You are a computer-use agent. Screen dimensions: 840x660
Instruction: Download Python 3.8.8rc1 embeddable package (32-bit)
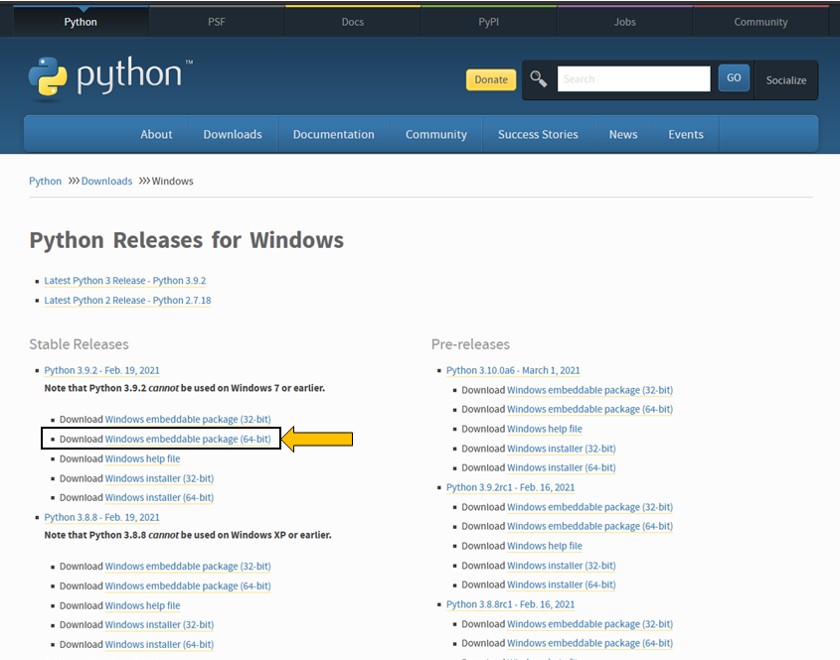[x=590, y=624]
